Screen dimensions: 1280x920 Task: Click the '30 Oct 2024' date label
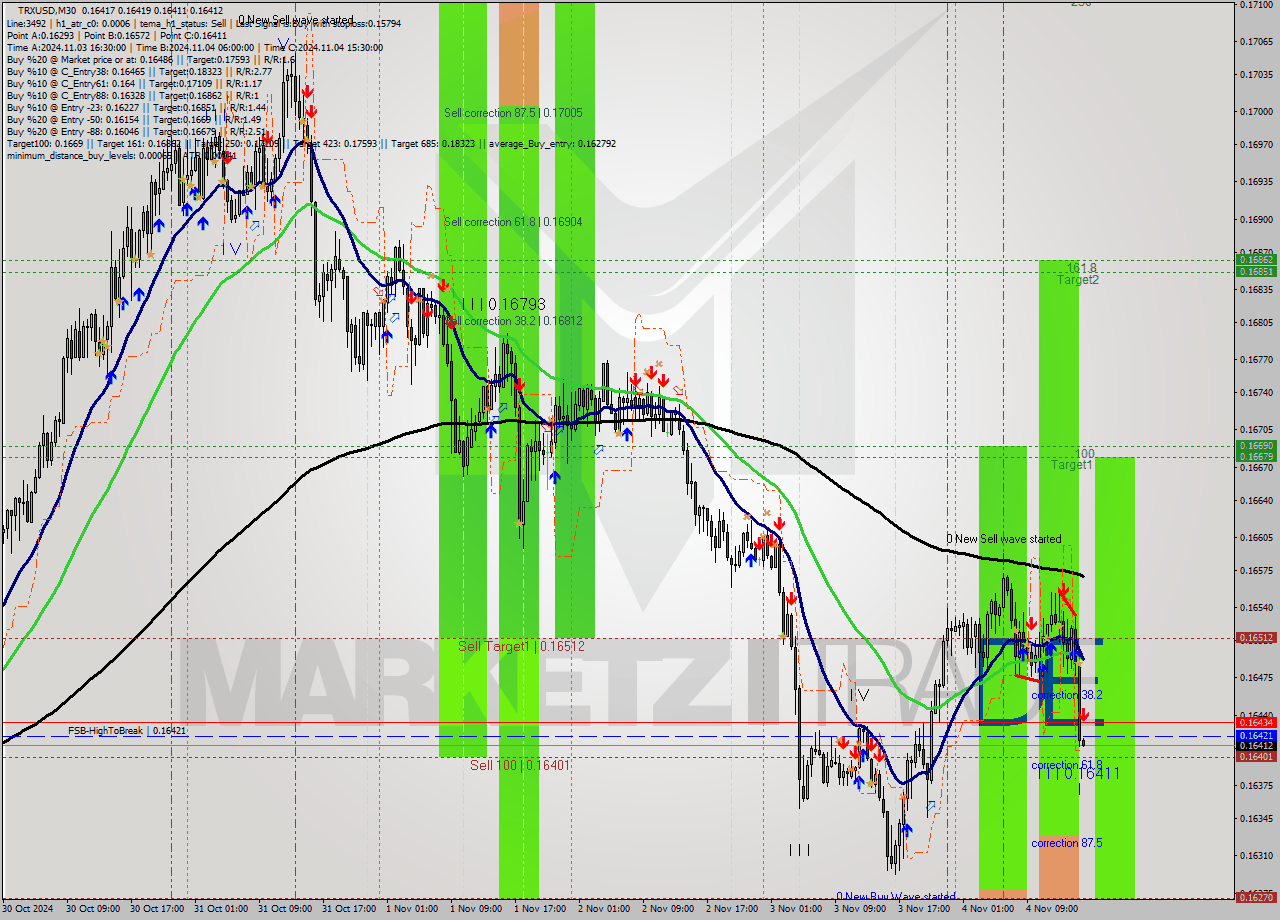pos(28,910)
